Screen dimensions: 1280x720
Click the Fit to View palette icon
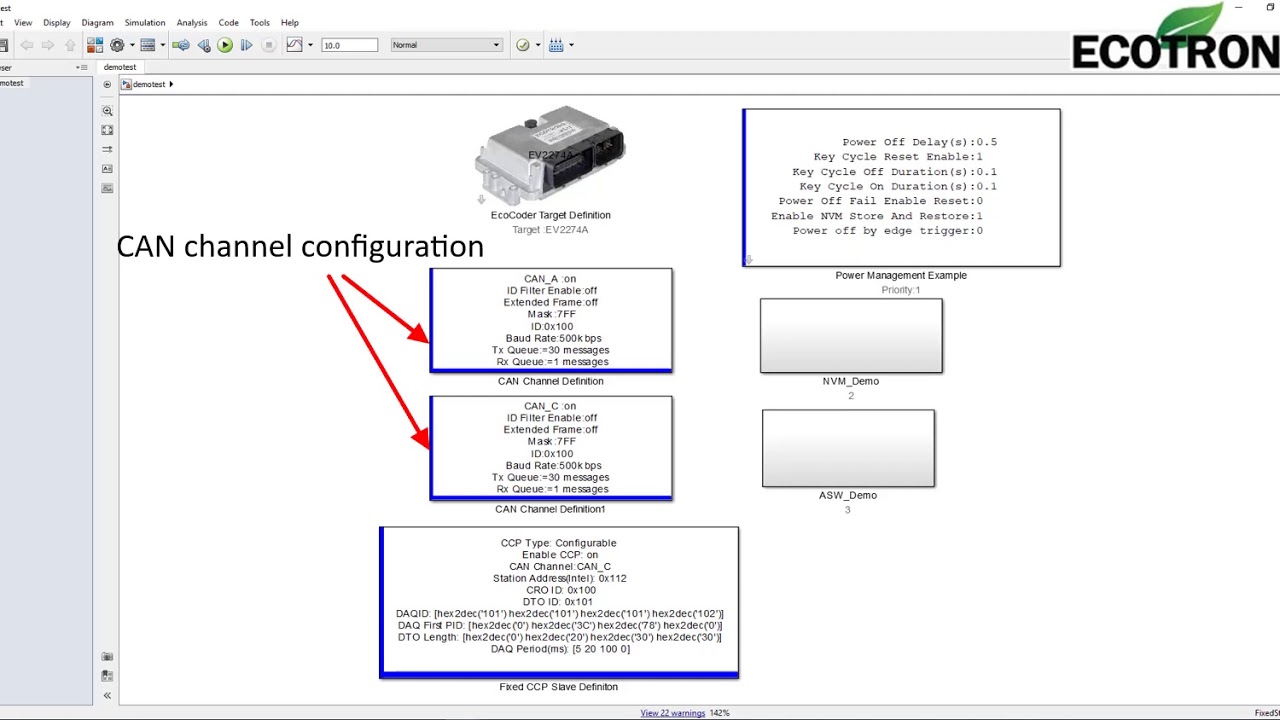pyautogui.click(x=107, y=130)
